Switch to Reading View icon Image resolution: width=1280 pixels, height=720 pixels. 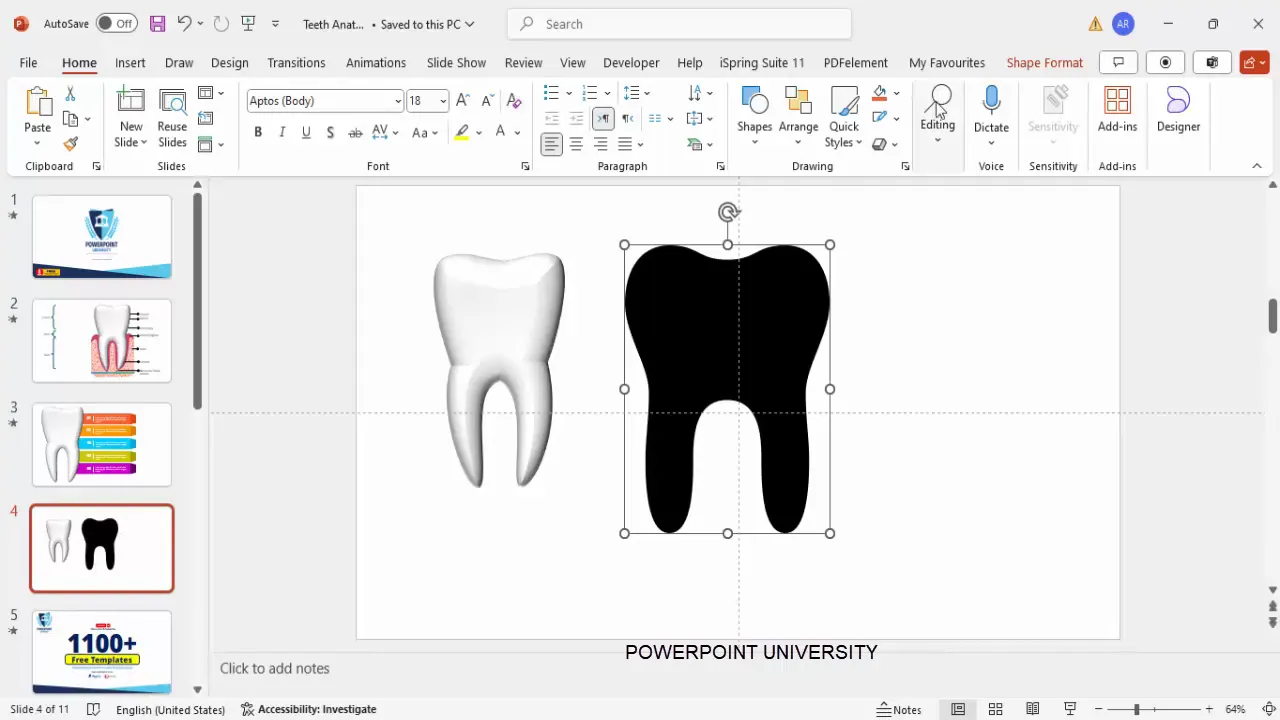tap(1033, 709)
